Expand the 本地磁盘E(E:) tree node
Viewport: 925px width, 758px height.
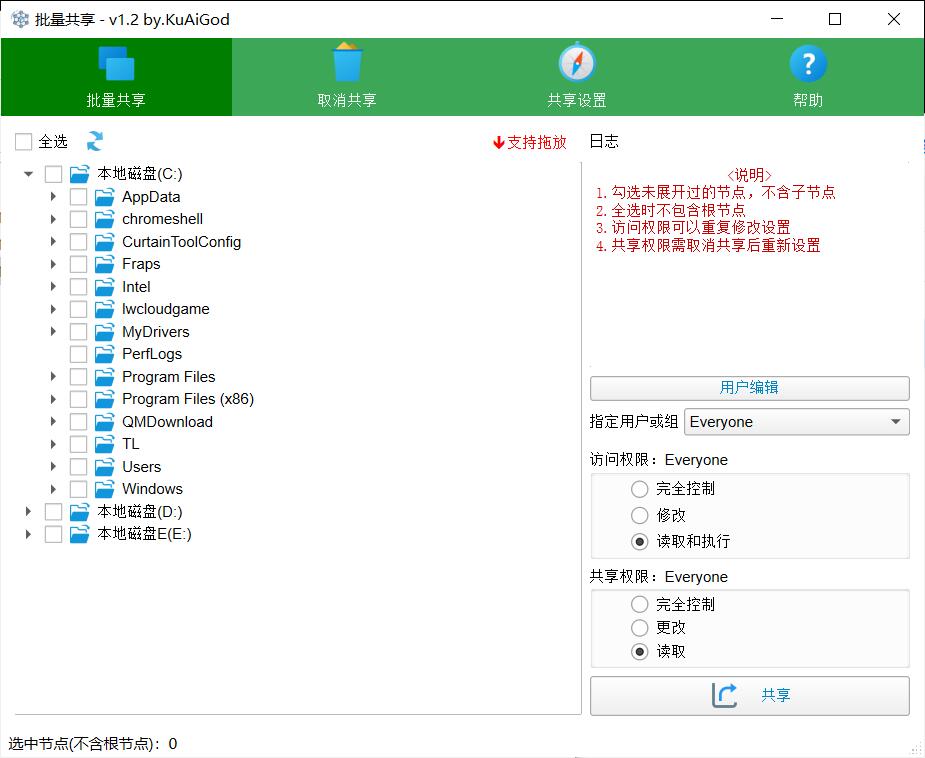[x=29, y=534]
